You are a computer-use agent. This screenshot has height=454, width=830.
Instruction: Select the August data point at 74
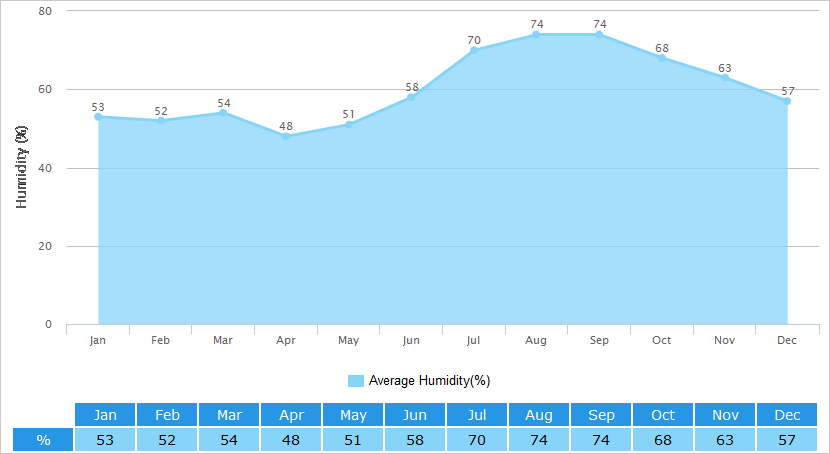(536, 34)
